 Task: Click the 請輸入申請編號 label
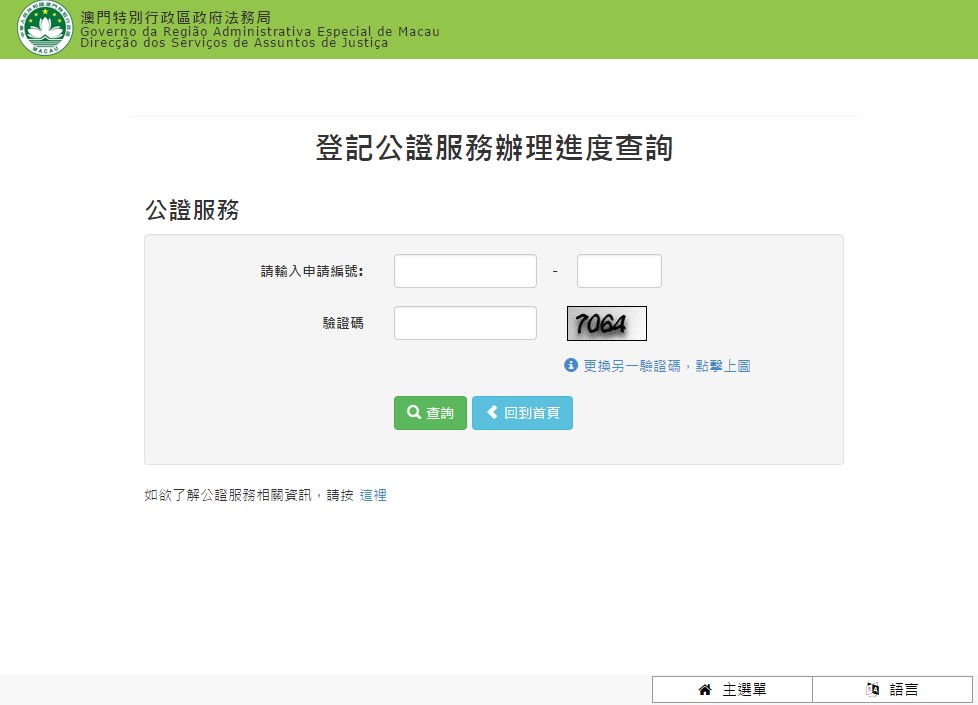point(311,271)
